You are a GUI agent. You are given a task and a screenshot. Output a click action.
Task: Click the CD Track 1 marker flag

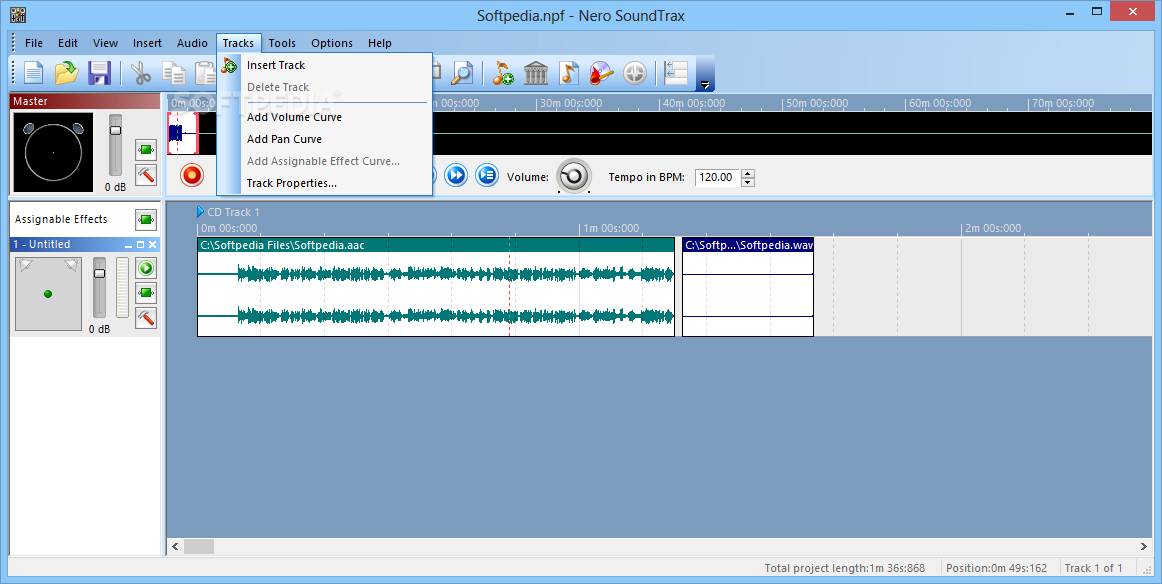(200, 212)
